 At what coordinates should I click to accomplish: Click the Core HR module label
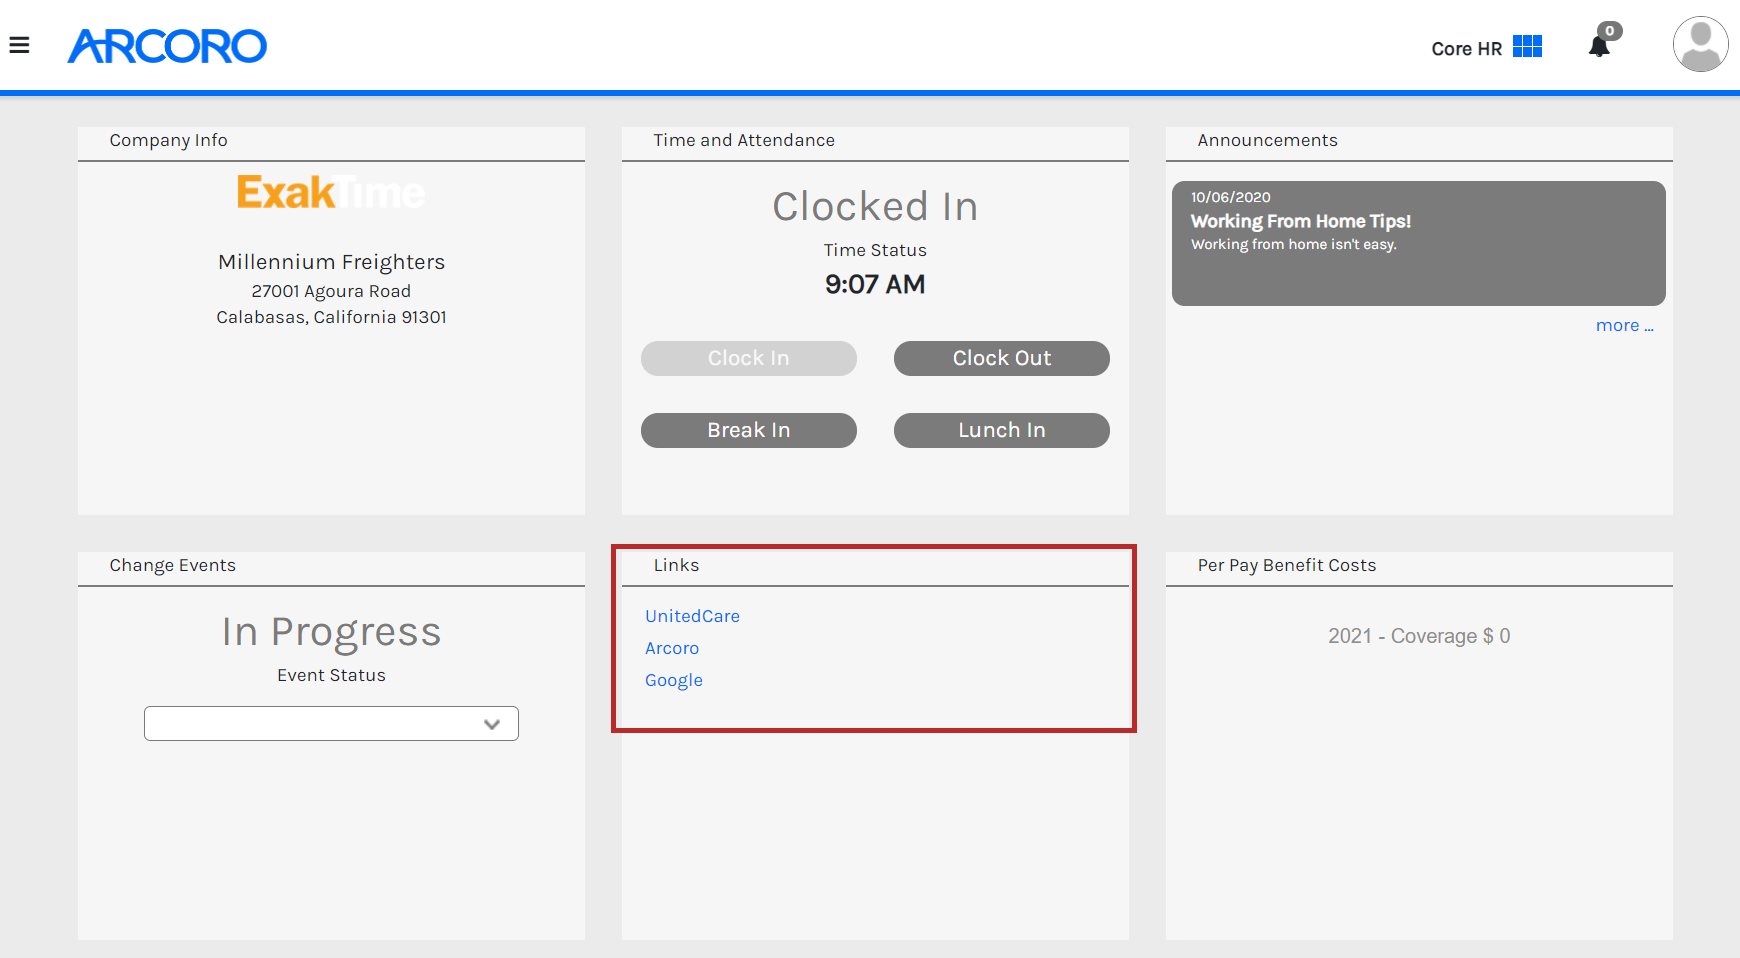click(1466, 49)
